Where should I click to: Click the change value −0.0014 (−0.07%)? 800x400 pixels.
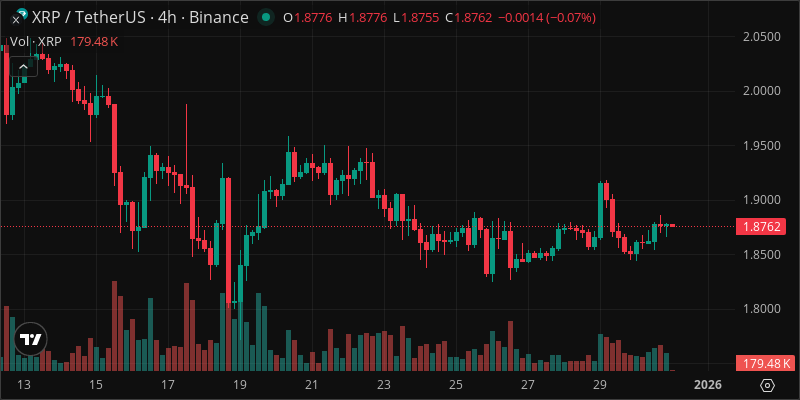547,18
